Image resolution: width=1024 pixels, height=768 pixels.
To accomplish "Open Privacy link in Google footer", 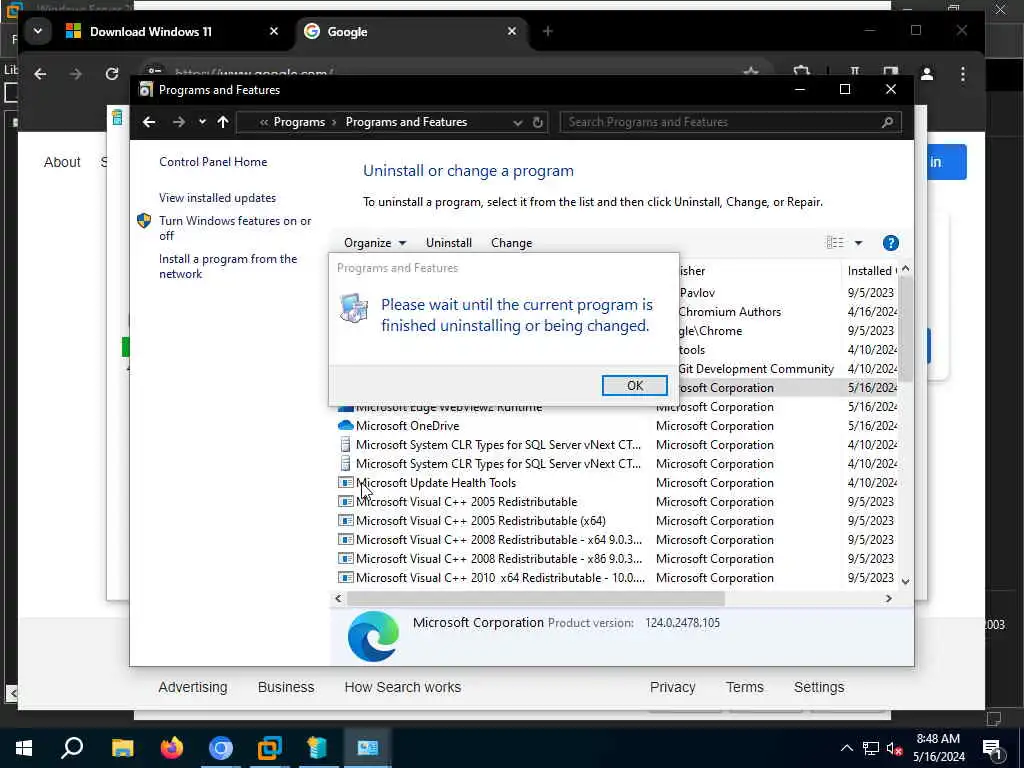I will coord(672,687).
